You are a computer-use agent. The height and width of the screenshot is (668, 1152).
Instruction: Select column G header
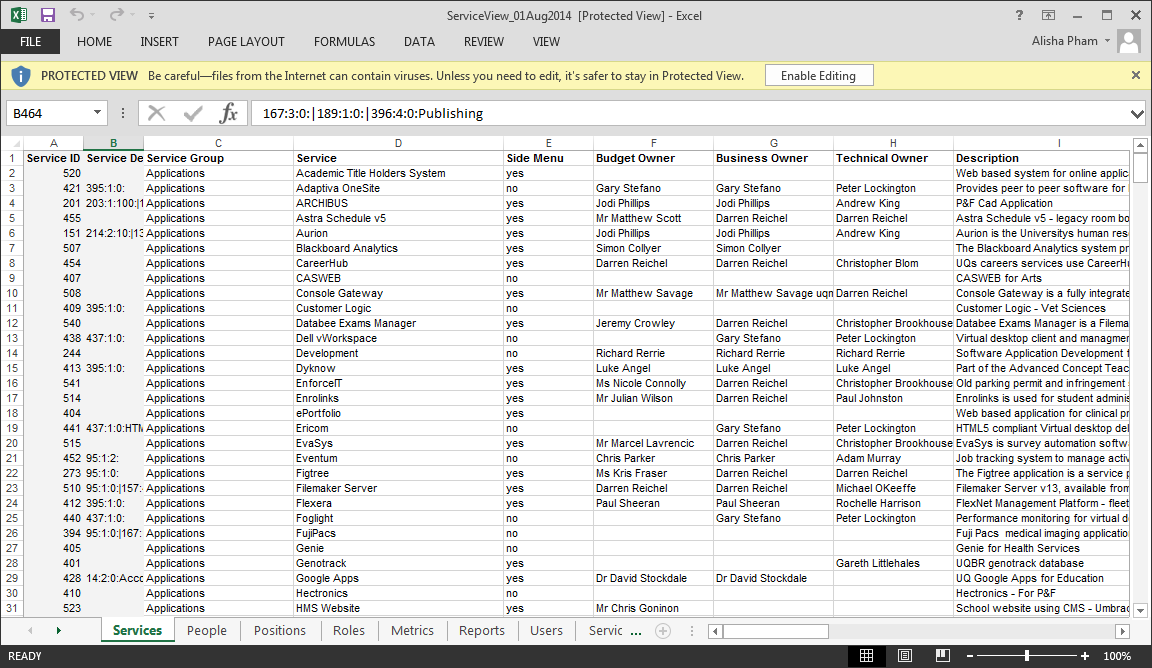774,143
